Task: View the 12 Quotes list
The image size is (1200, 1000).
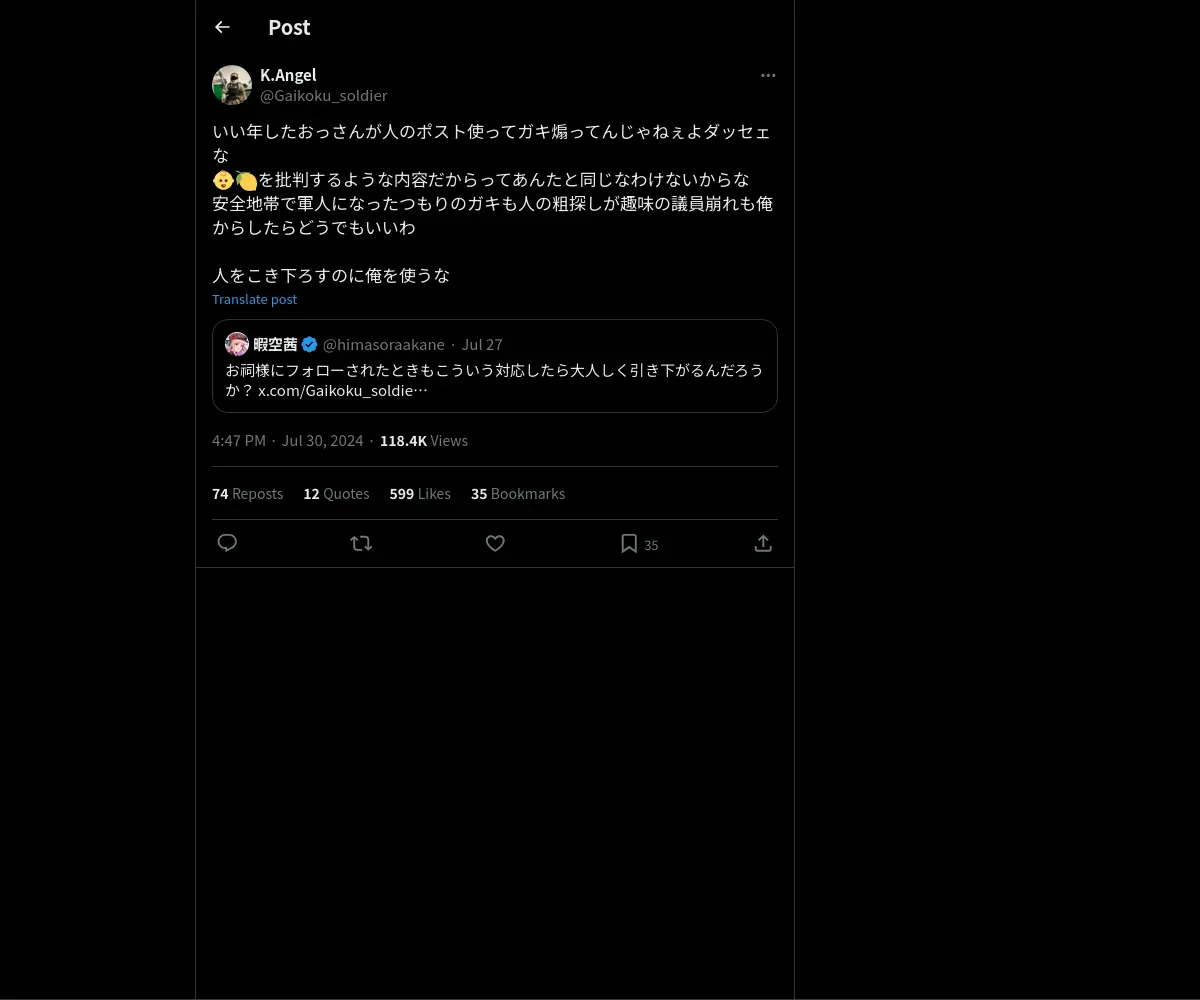Action: tap(336, 494)
